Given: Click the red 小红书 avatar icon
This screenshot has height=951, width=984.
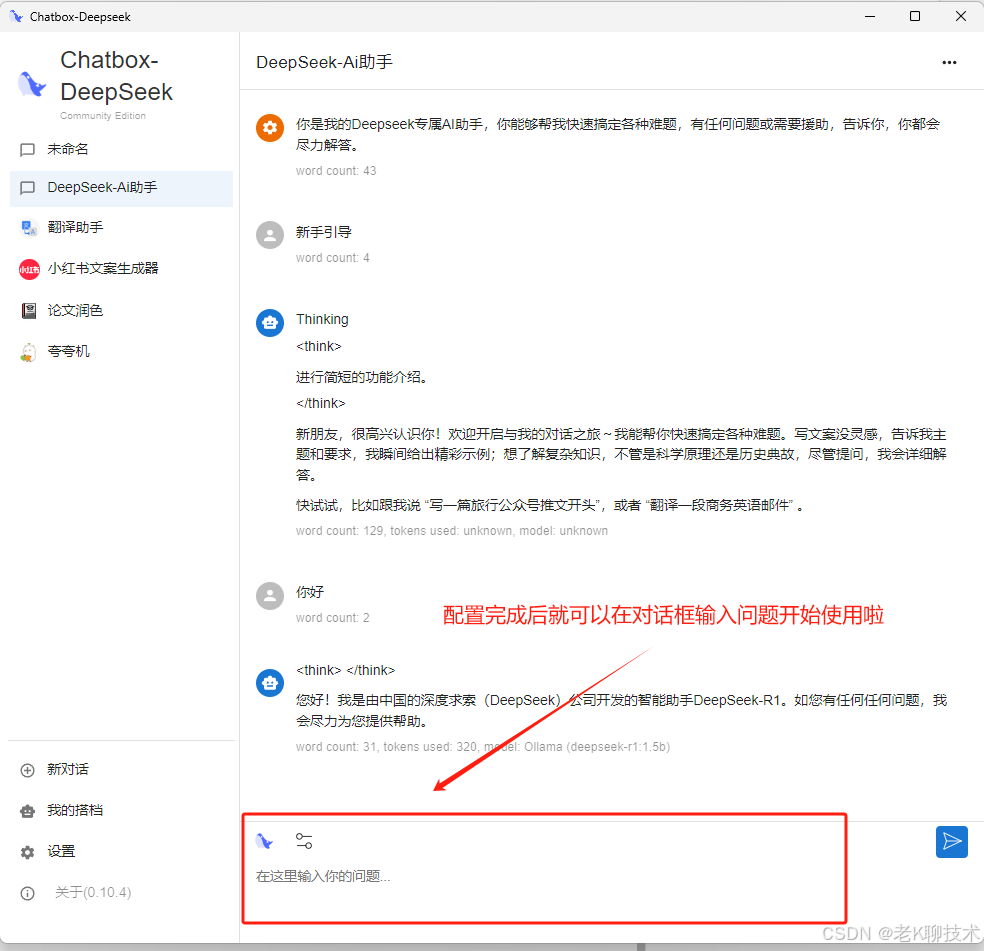Looking at the screenshot, I should [29, 269].
